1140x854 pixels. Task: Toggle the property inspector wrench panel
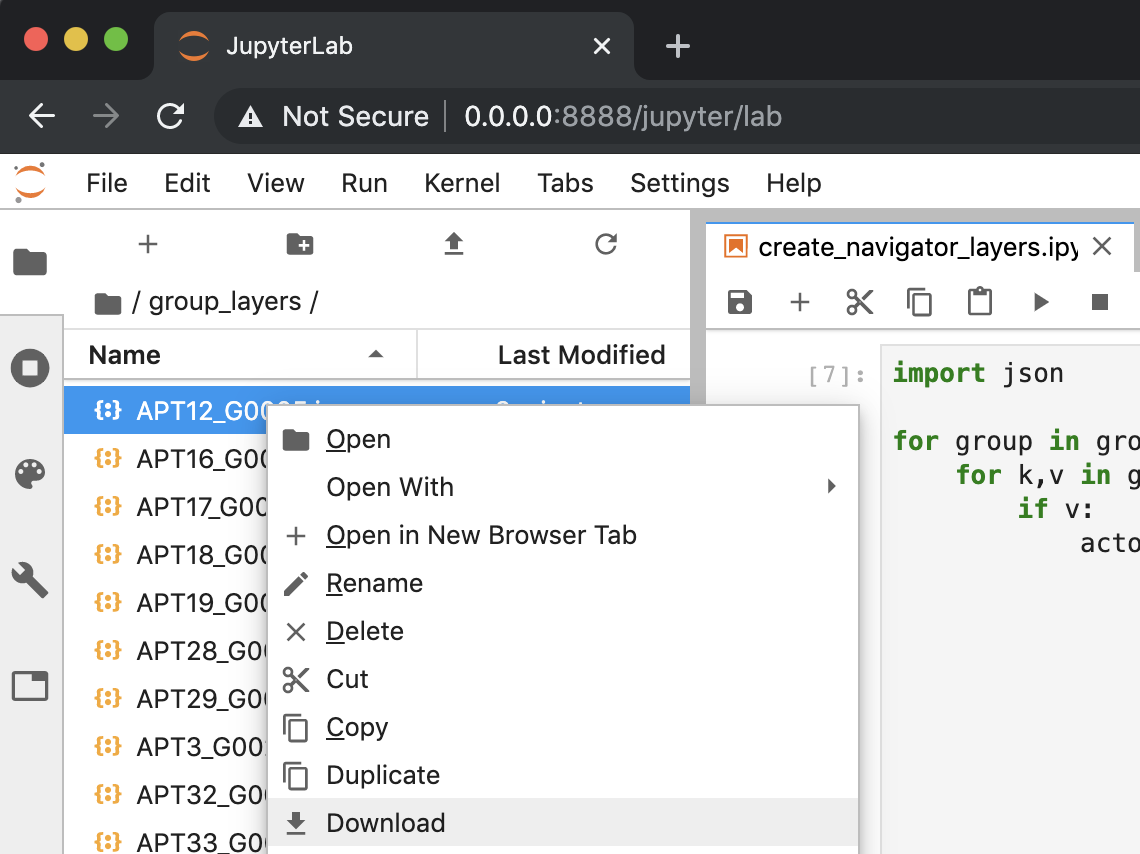click(30, 580)
